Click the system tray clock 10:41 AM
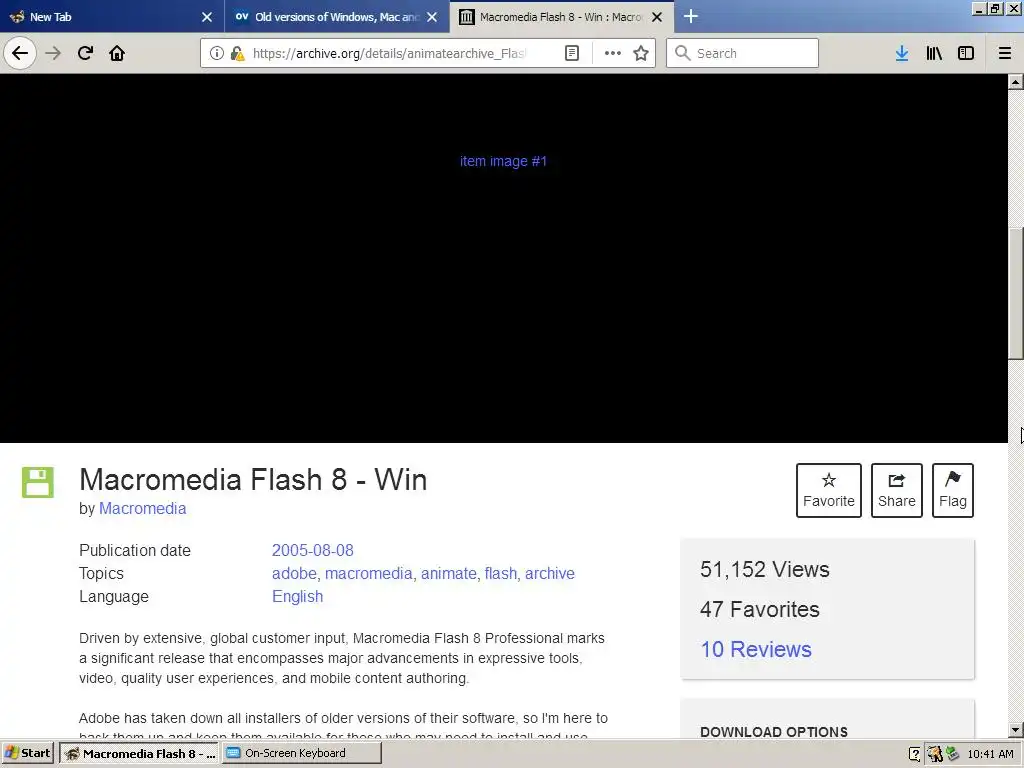The height and width of the screenshot is (768, 1024). coord(991,754)
